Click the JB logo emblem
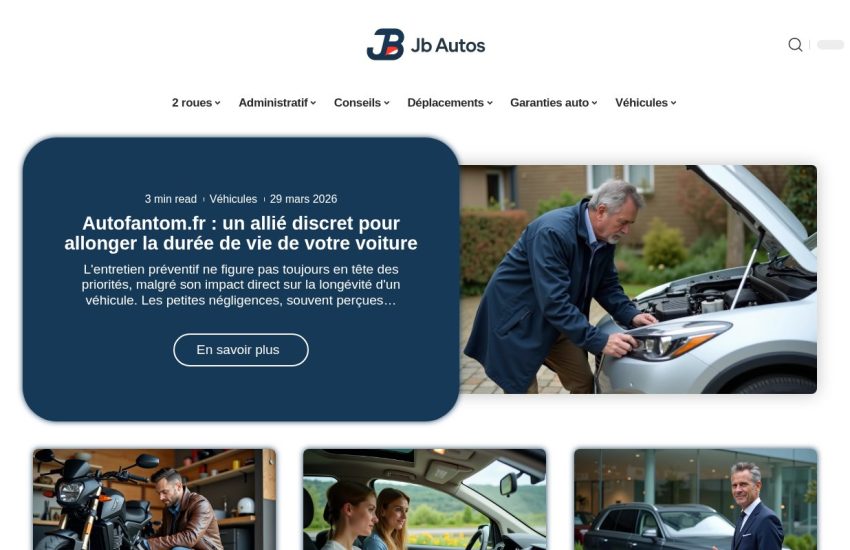 (x=385, y=44)
